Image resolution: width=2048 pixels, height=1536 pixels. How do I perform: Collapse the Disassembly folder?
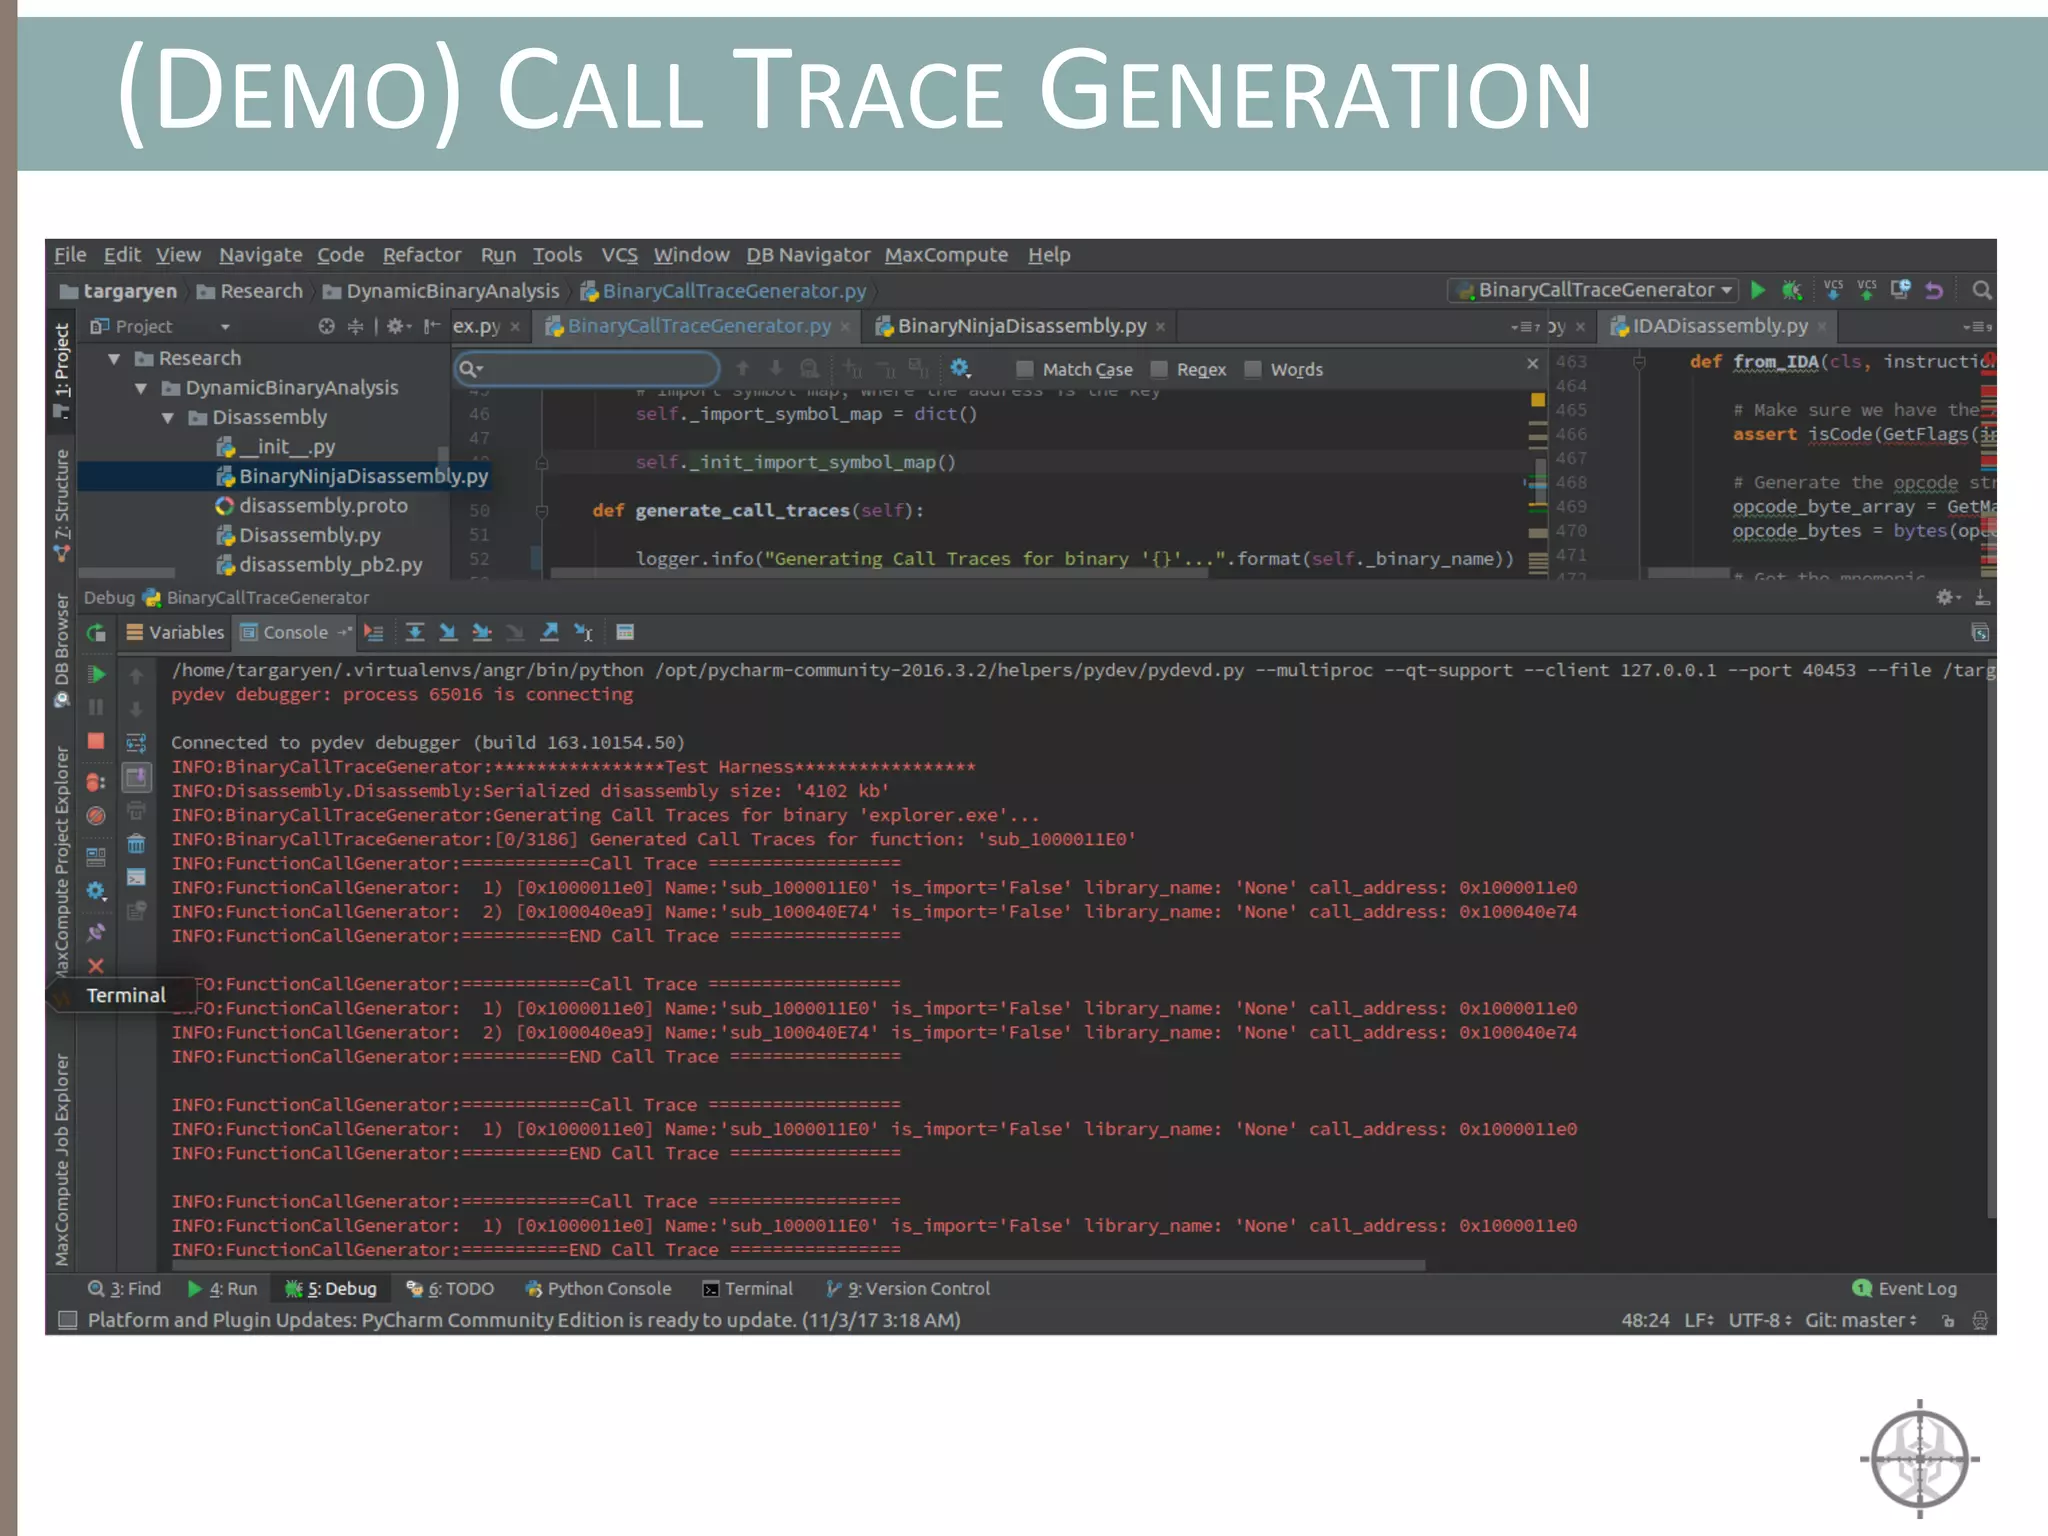[168, 418]
